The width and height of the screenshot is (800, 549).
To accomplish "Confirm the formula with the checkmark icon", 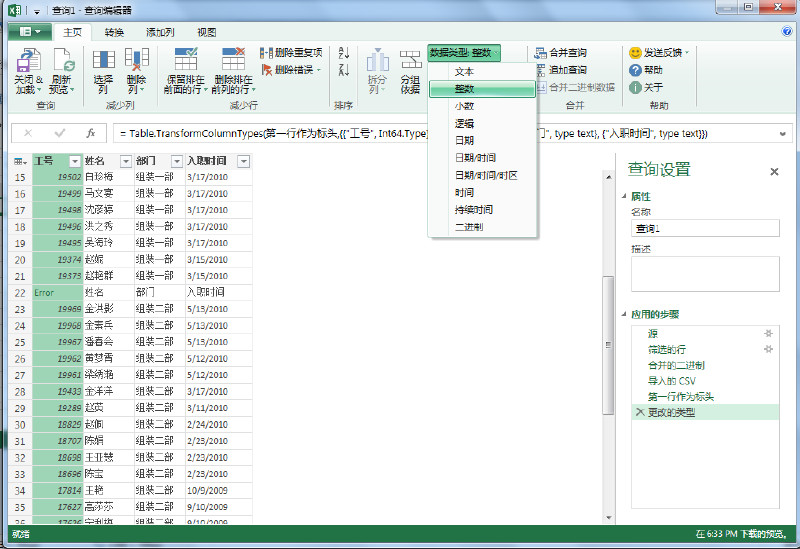I will tap(60, 133).
